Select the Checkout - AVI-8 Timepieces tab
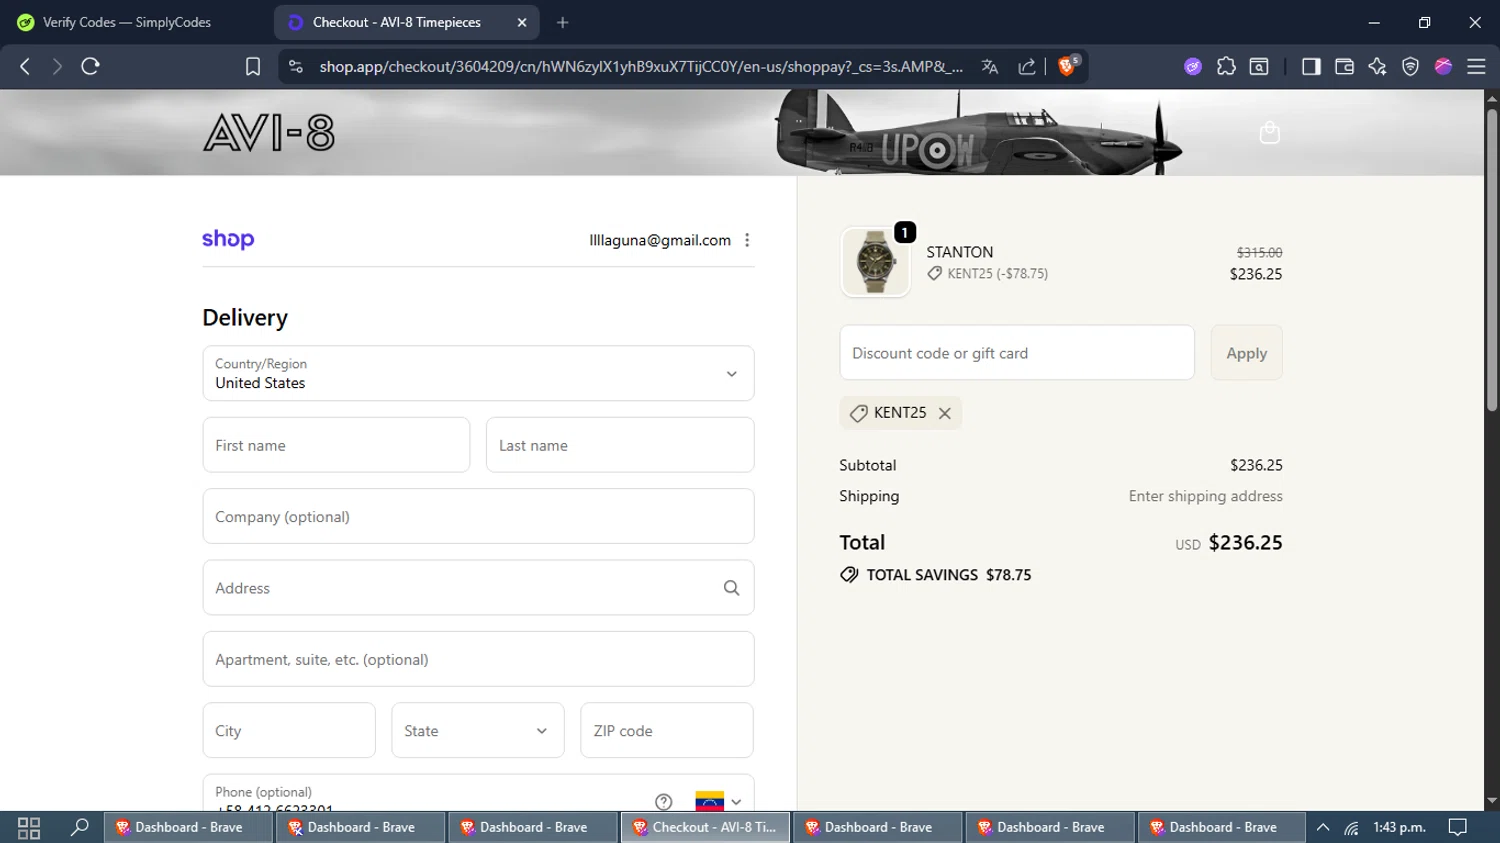 click(397, 22)
